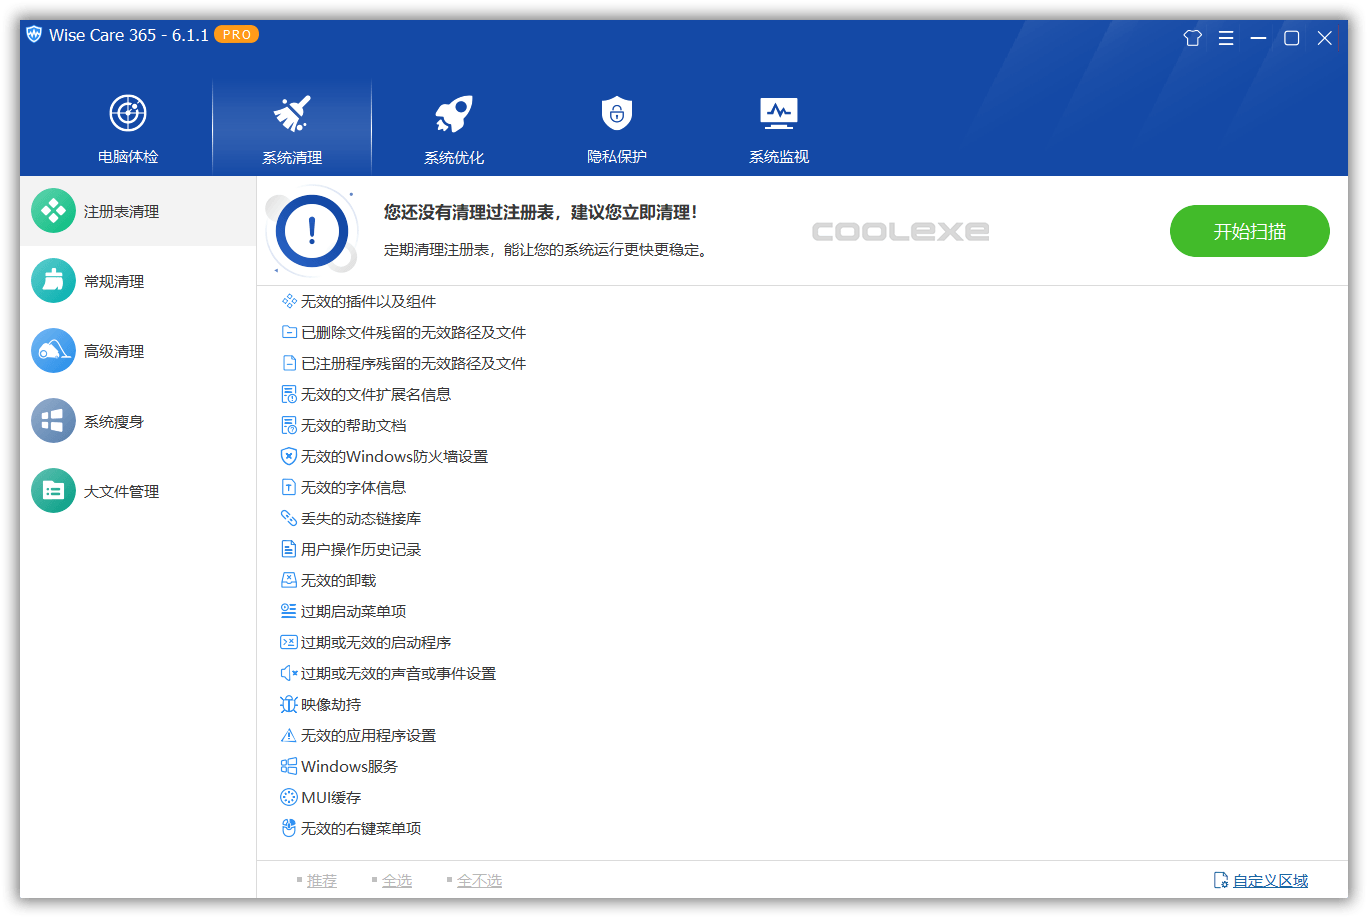This screenshot has height=918, width=1368.
Task: Click the mouse icon for 无效的右键菜单项
Action: point(289,828)
